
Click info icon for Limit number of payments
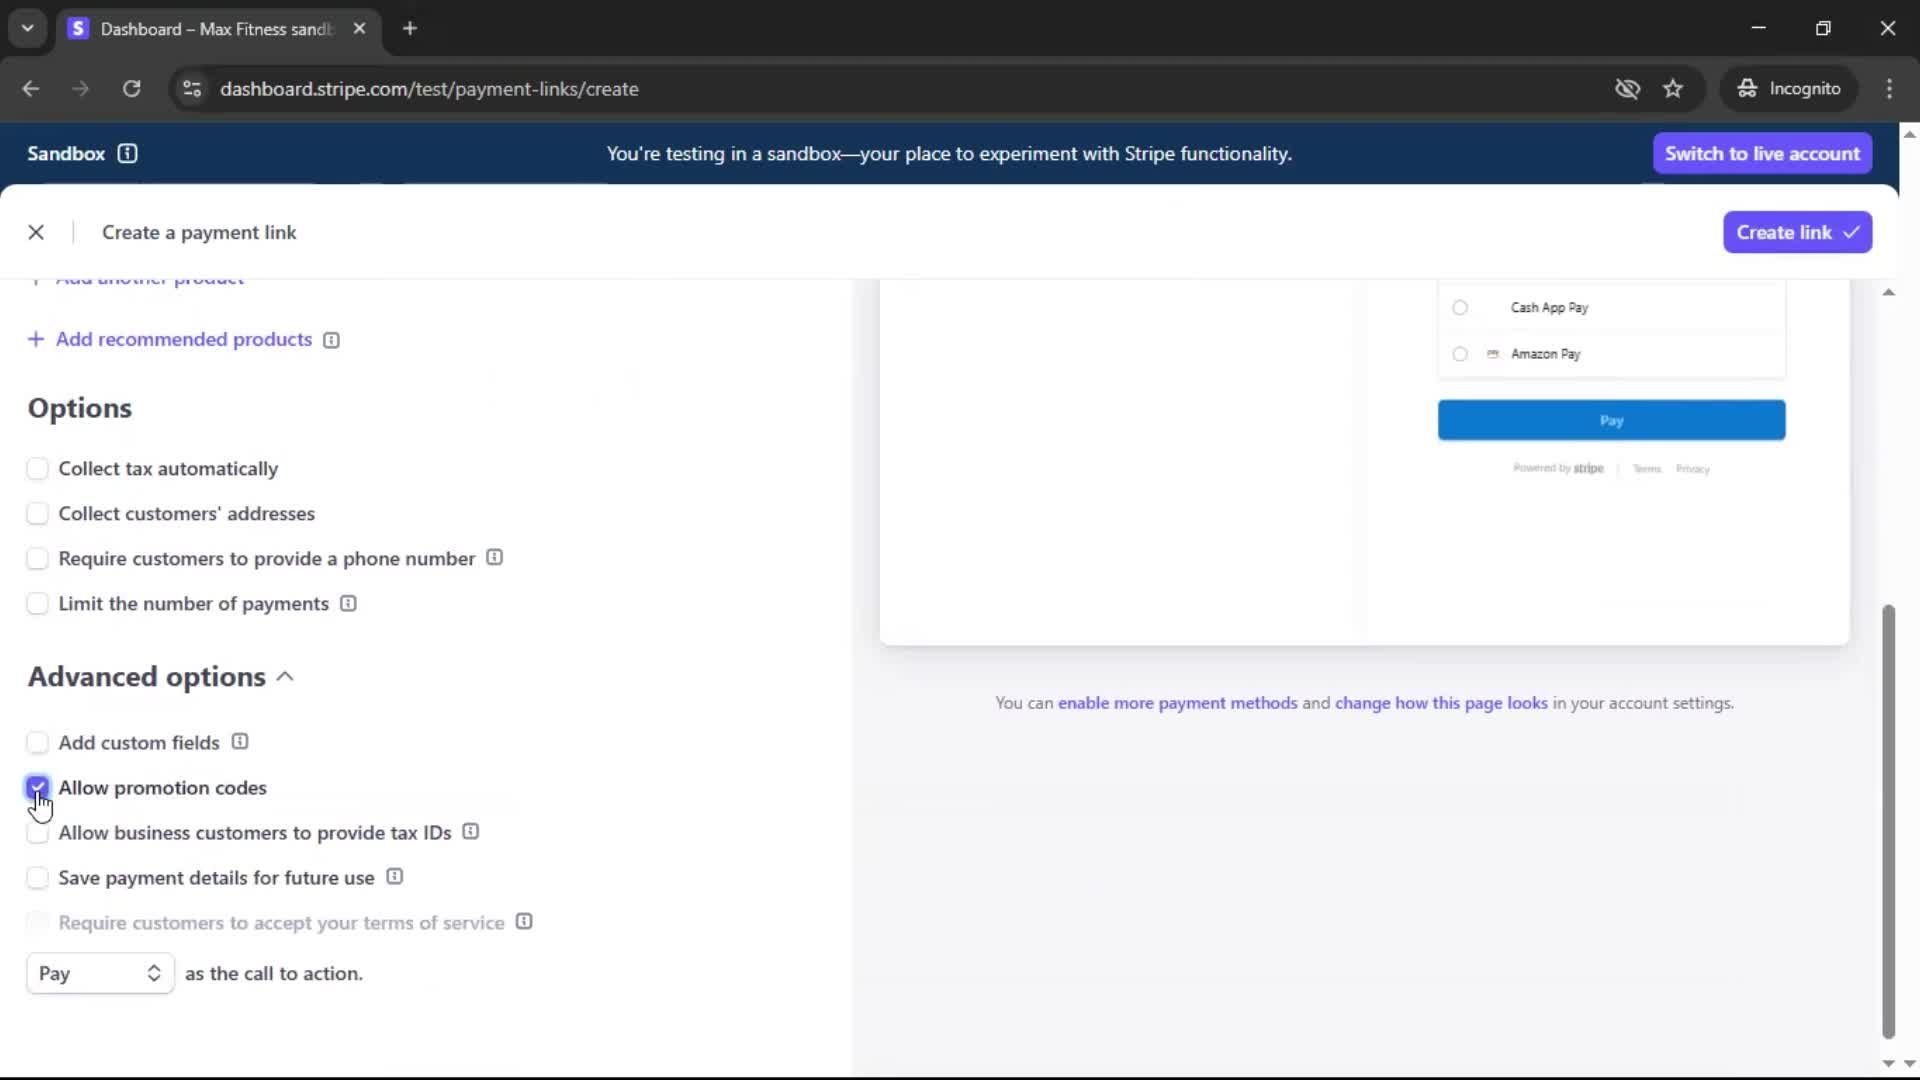tap(348, 603)
